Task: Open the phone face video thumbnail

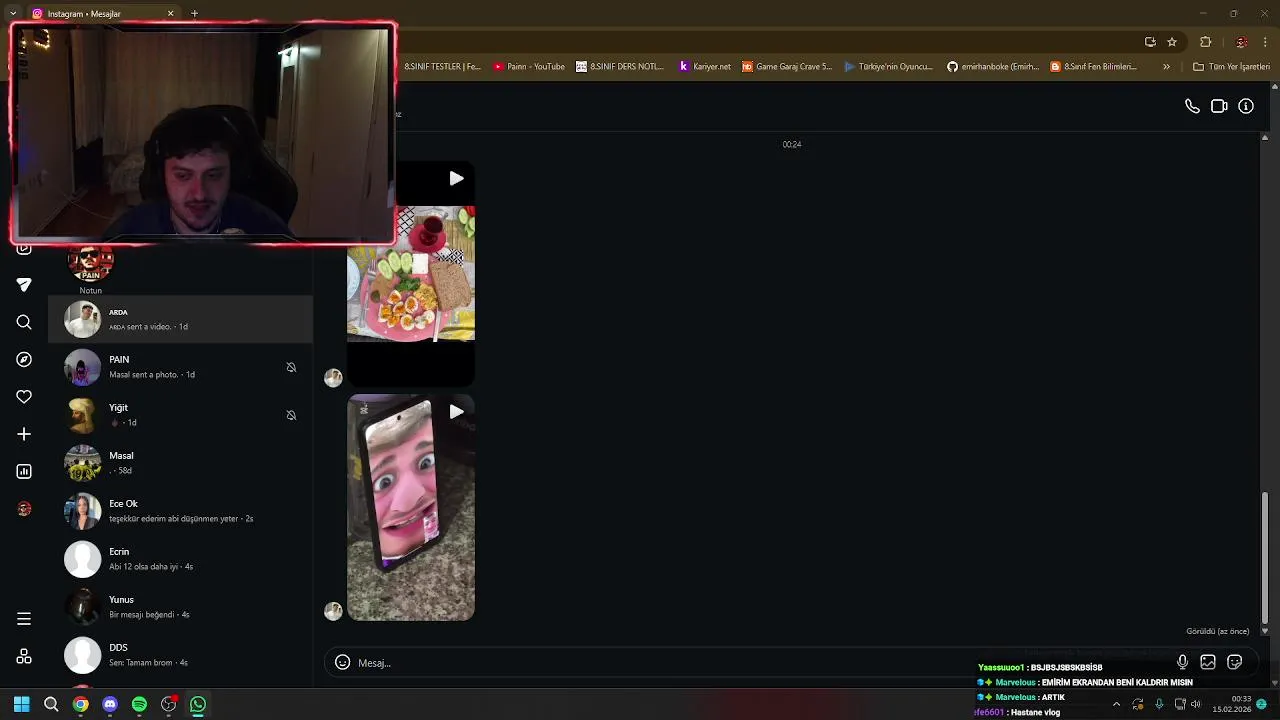Action: (x=411, y=508)
